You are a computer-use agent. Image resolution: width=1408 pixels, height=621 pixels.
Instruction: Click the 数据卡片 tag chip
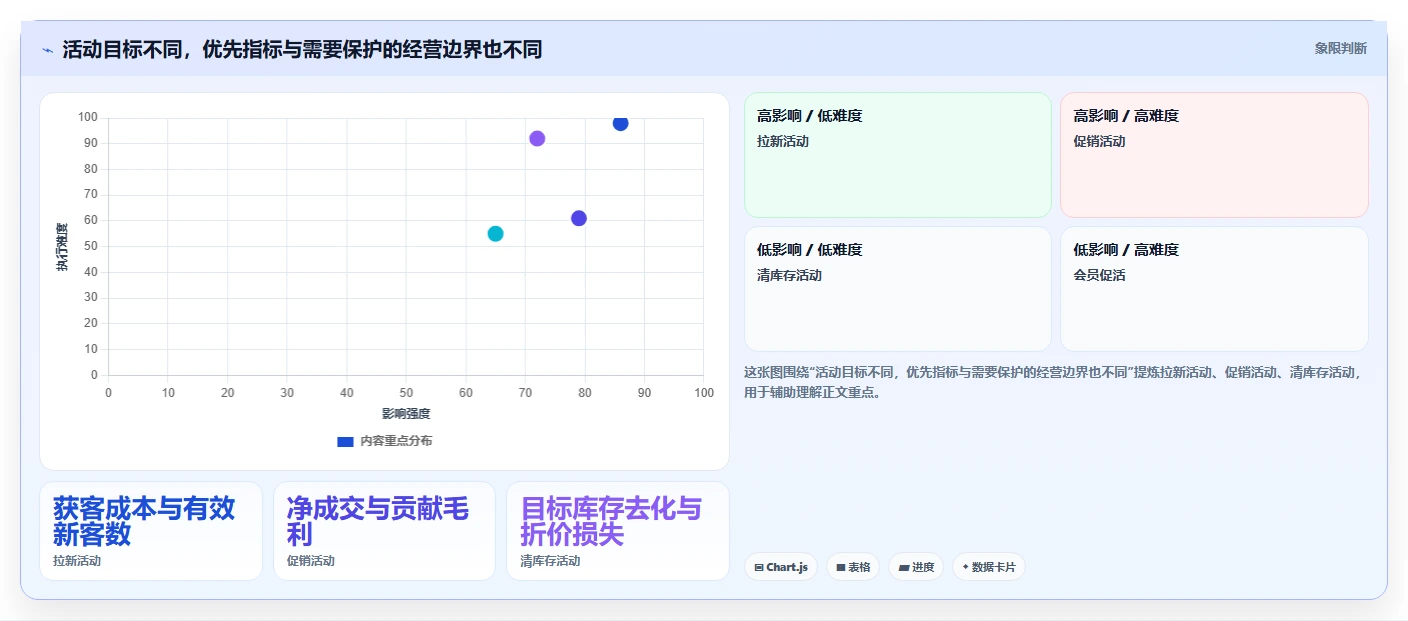click(x=988, y=567)
